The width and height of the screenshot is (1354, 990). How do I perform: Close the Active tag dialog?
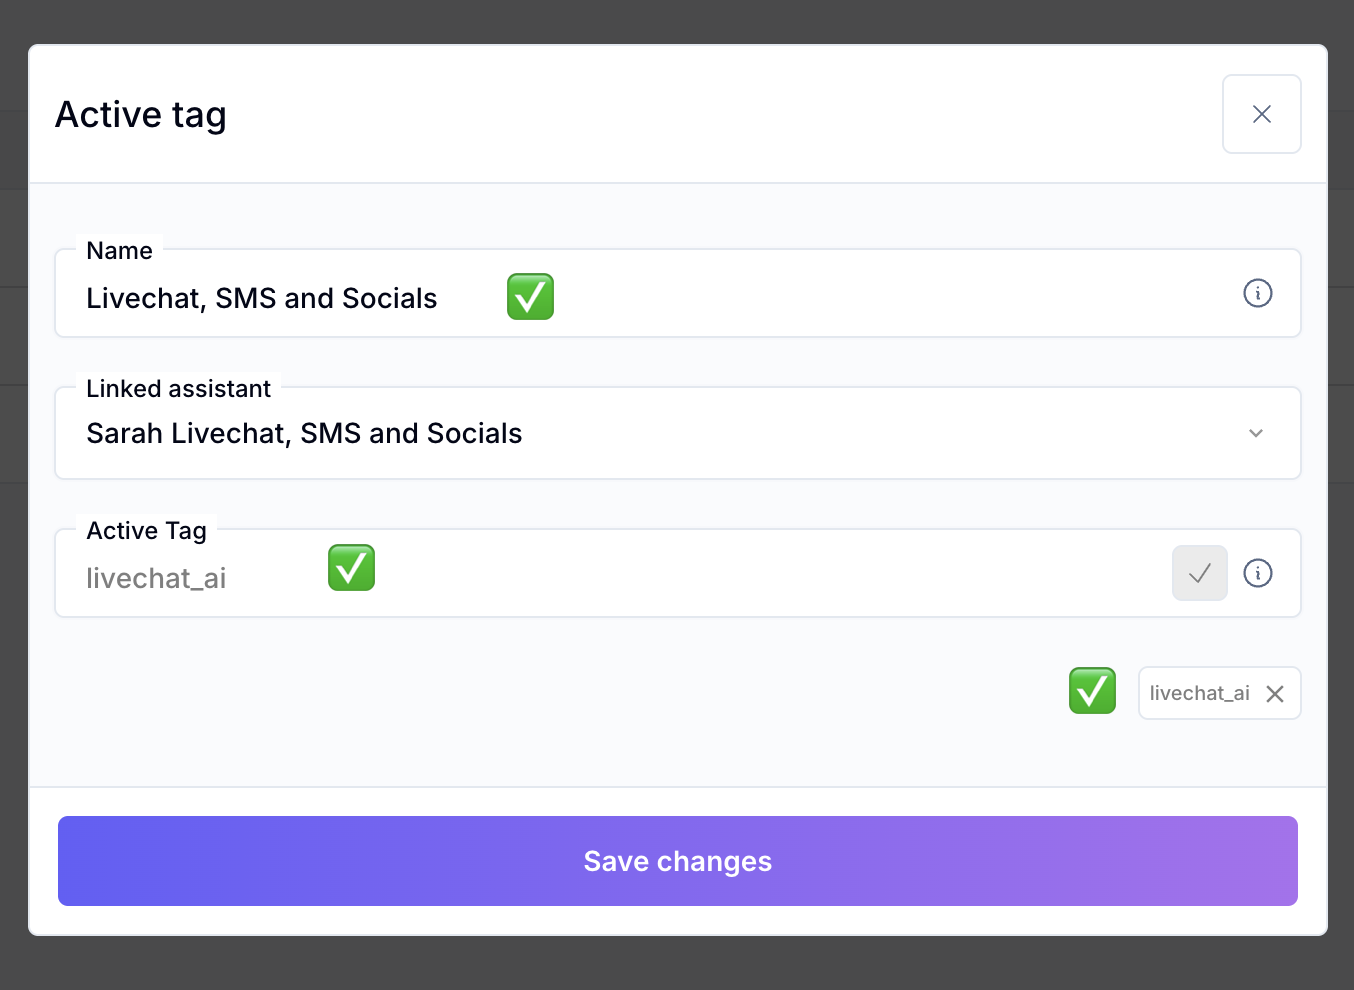1261,114
